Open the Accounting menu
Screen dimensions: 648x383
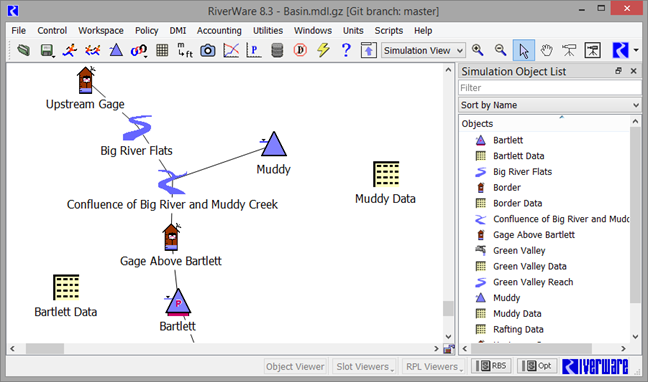coord(219,31)
